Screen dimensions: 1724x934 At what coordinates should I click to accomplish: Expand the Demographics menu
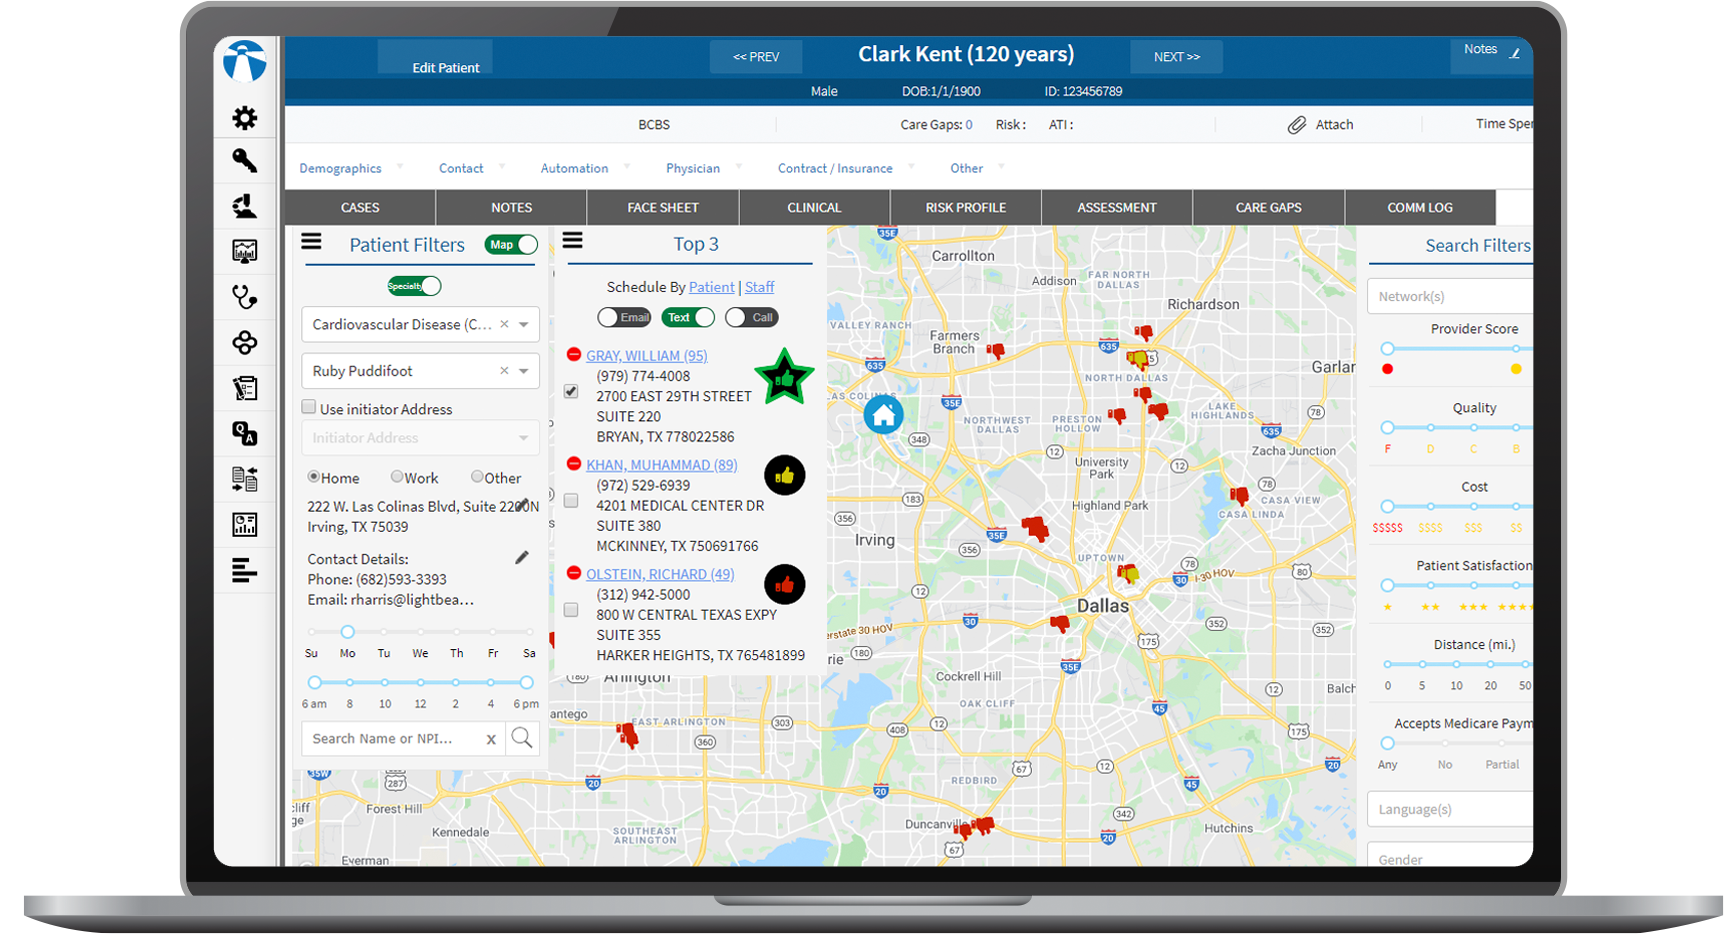(x=341, y=168)
